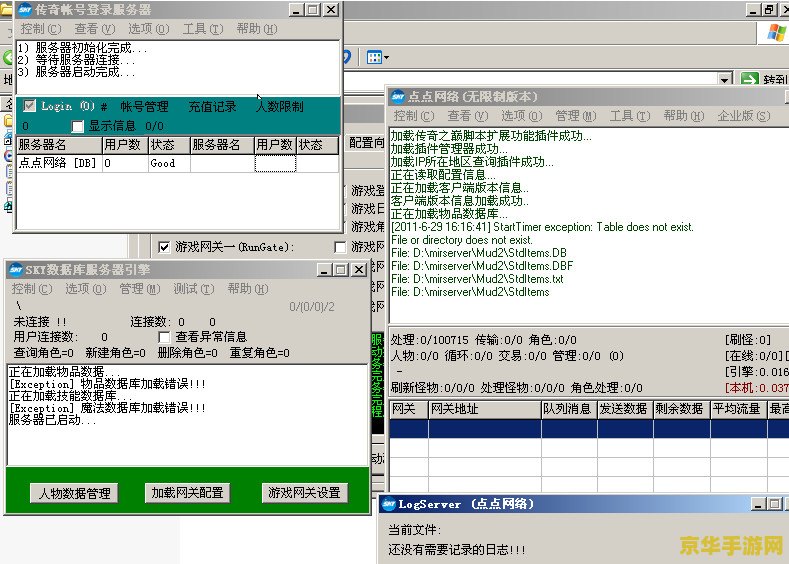Click 帐号管理 in login server window
The image size is (789, 564).
144,107
